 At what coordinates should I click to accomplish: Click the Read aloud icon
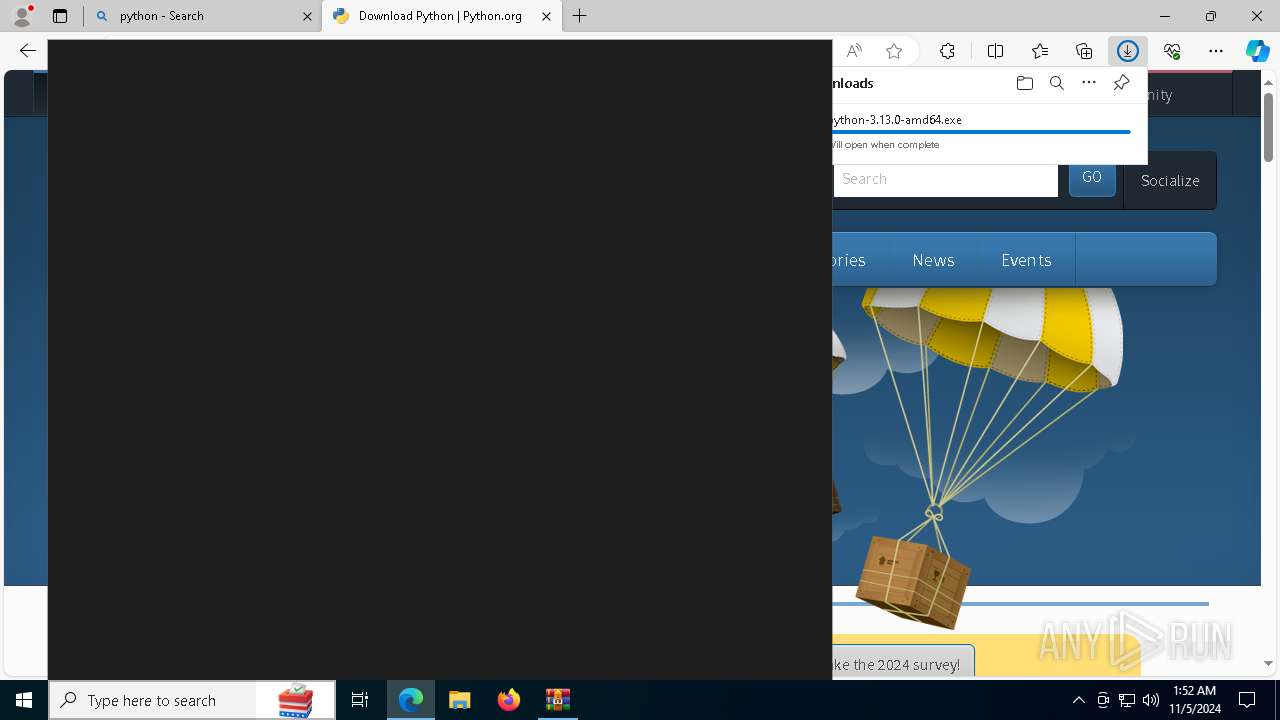[854, 51]
